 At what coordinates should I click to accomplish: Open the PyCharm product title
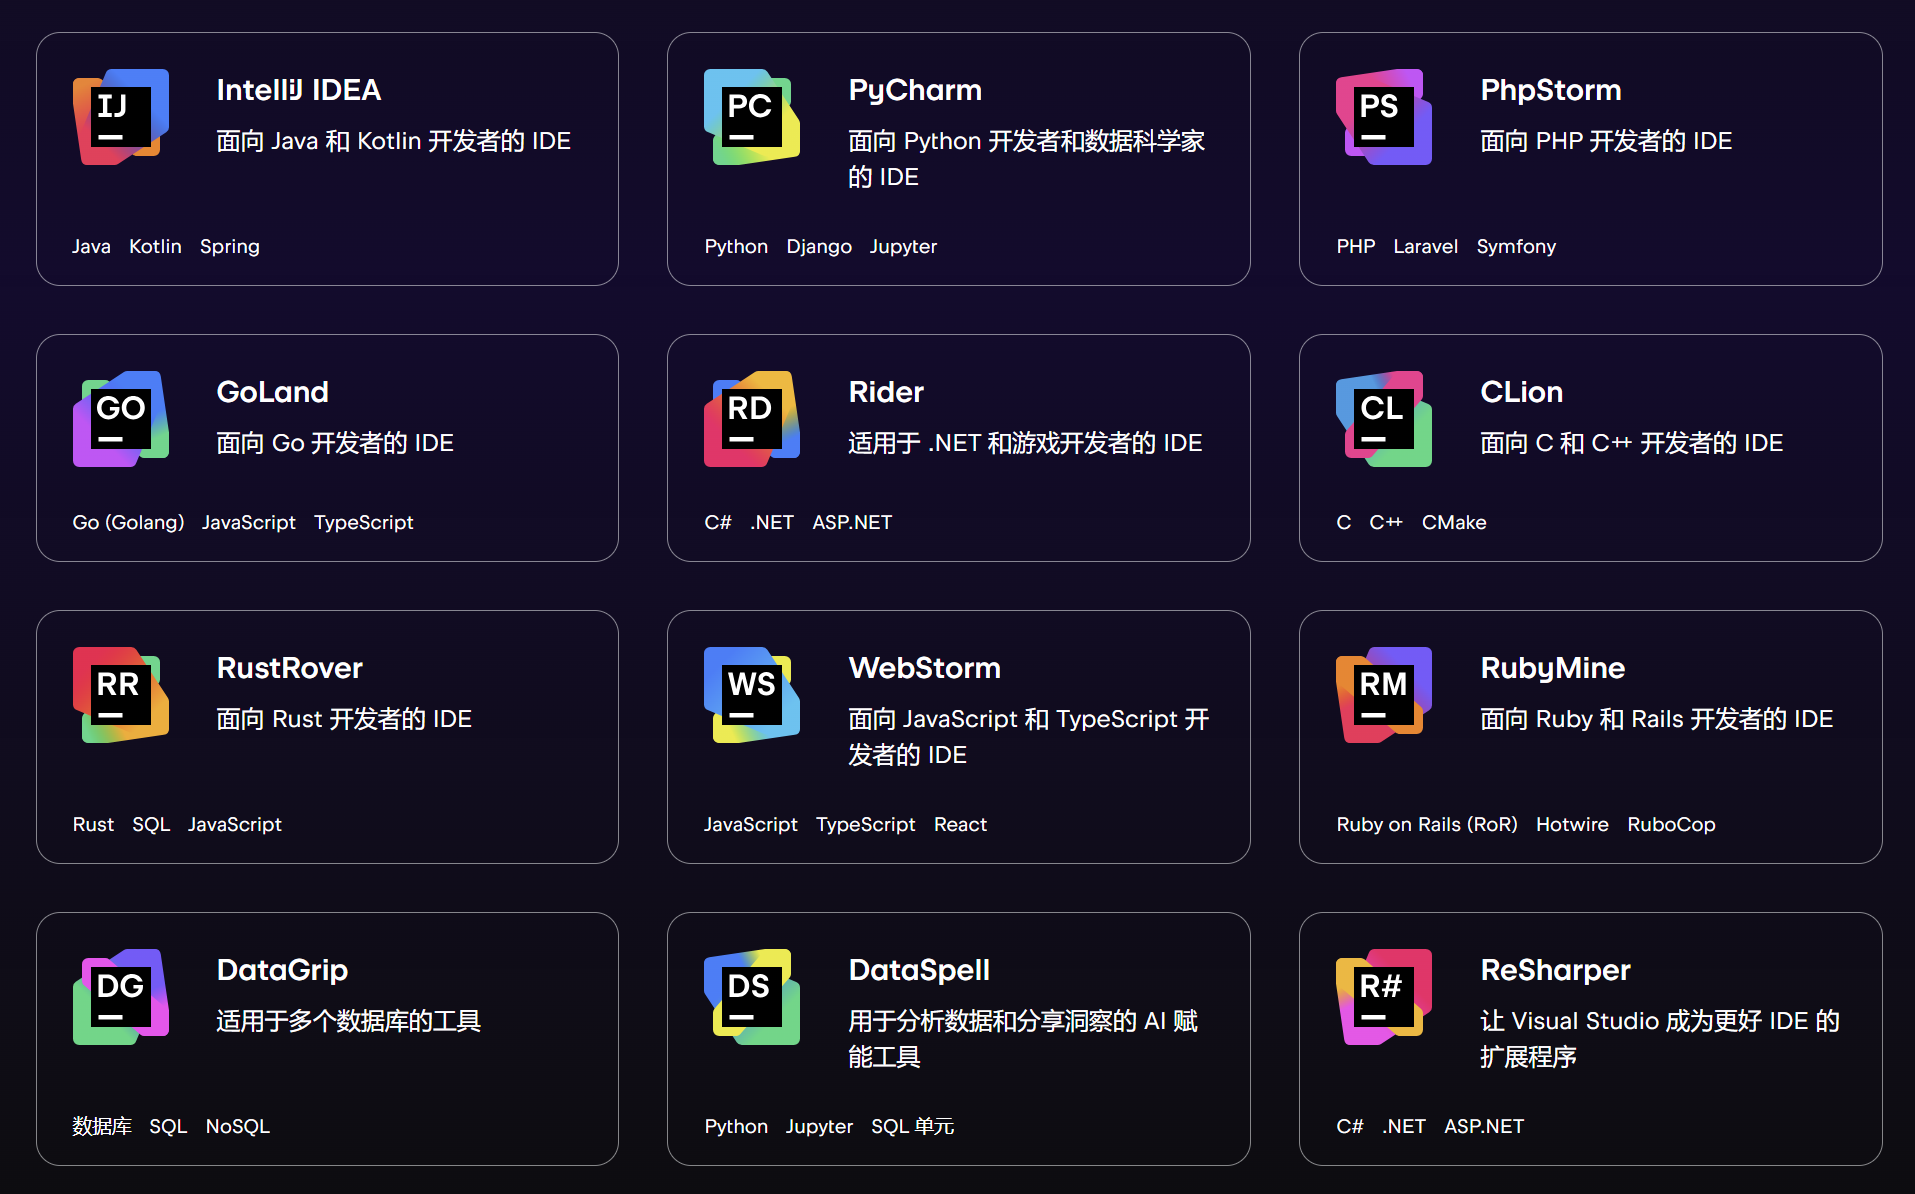pos(915,91)
